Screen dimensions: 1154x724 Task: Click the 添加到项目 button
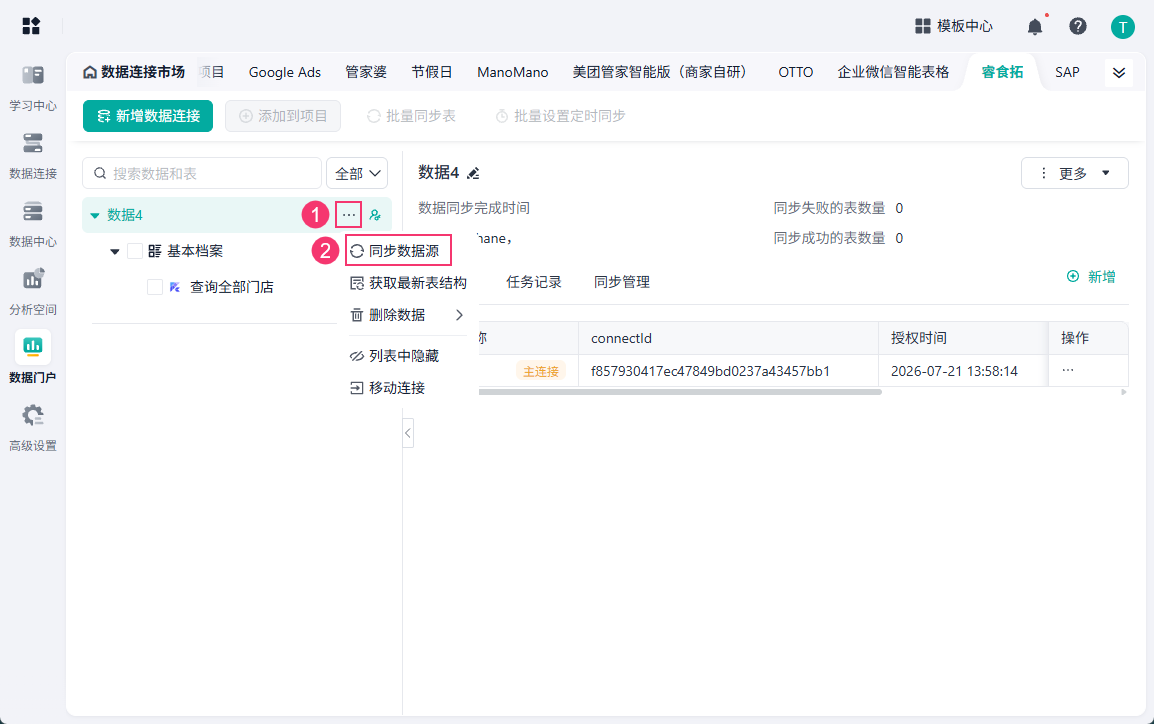(x=283, y=116)
